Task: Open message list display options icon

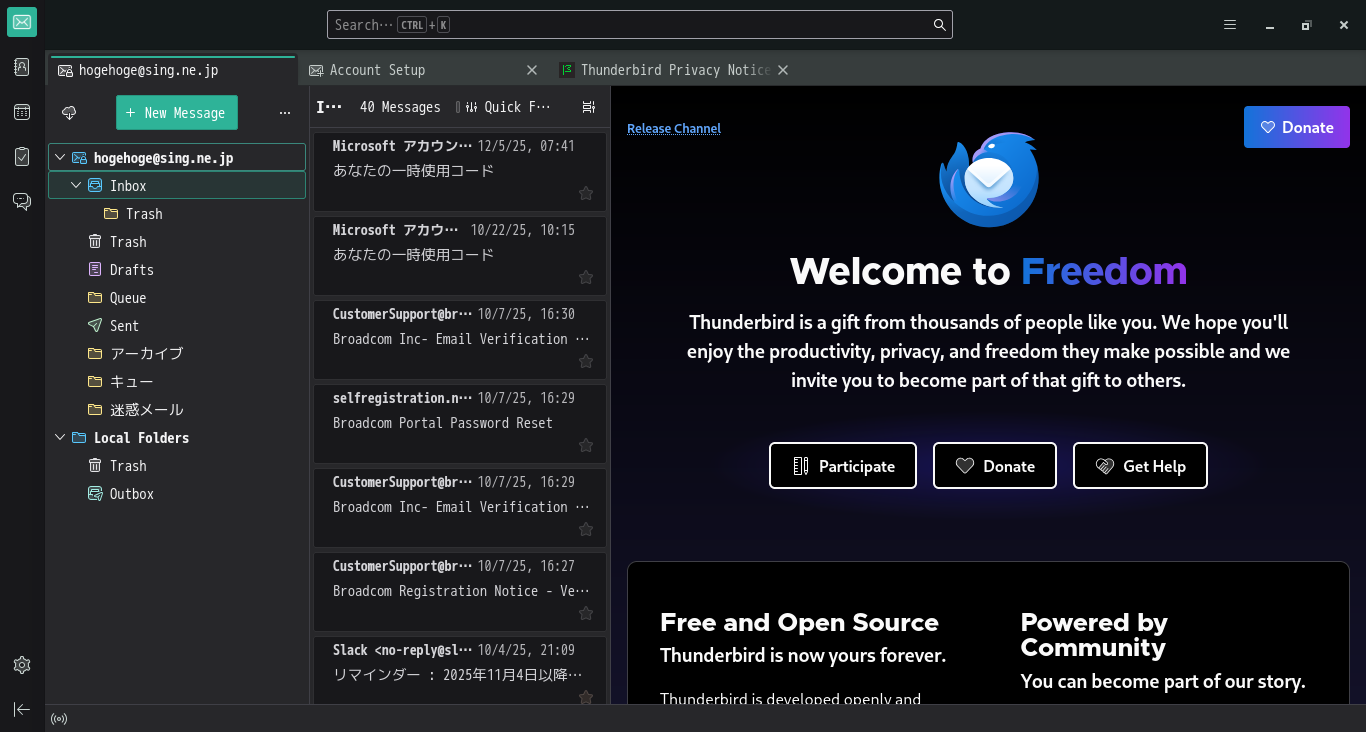Action: pos(588,107)
